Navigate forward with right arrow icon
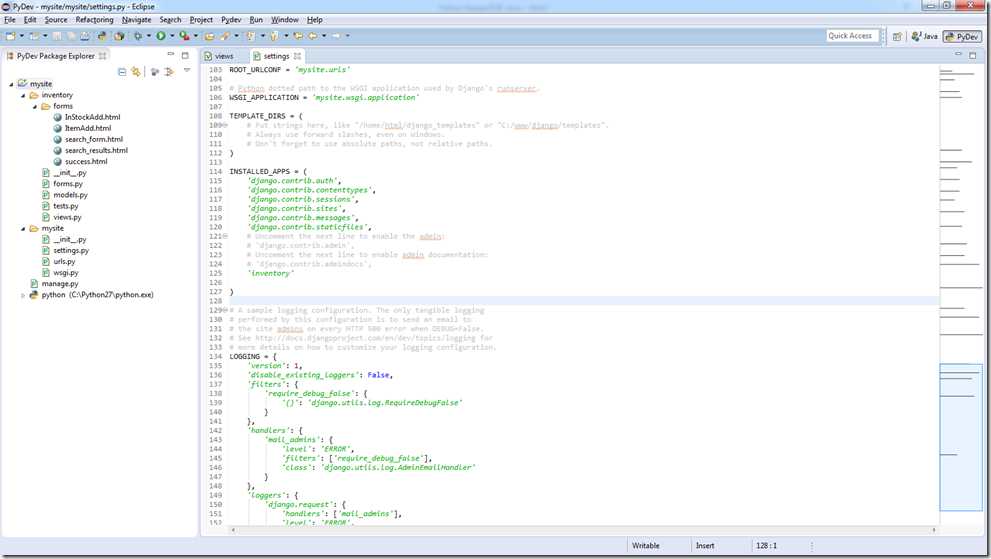Screen dimensions: 991x559 (336, 36)
